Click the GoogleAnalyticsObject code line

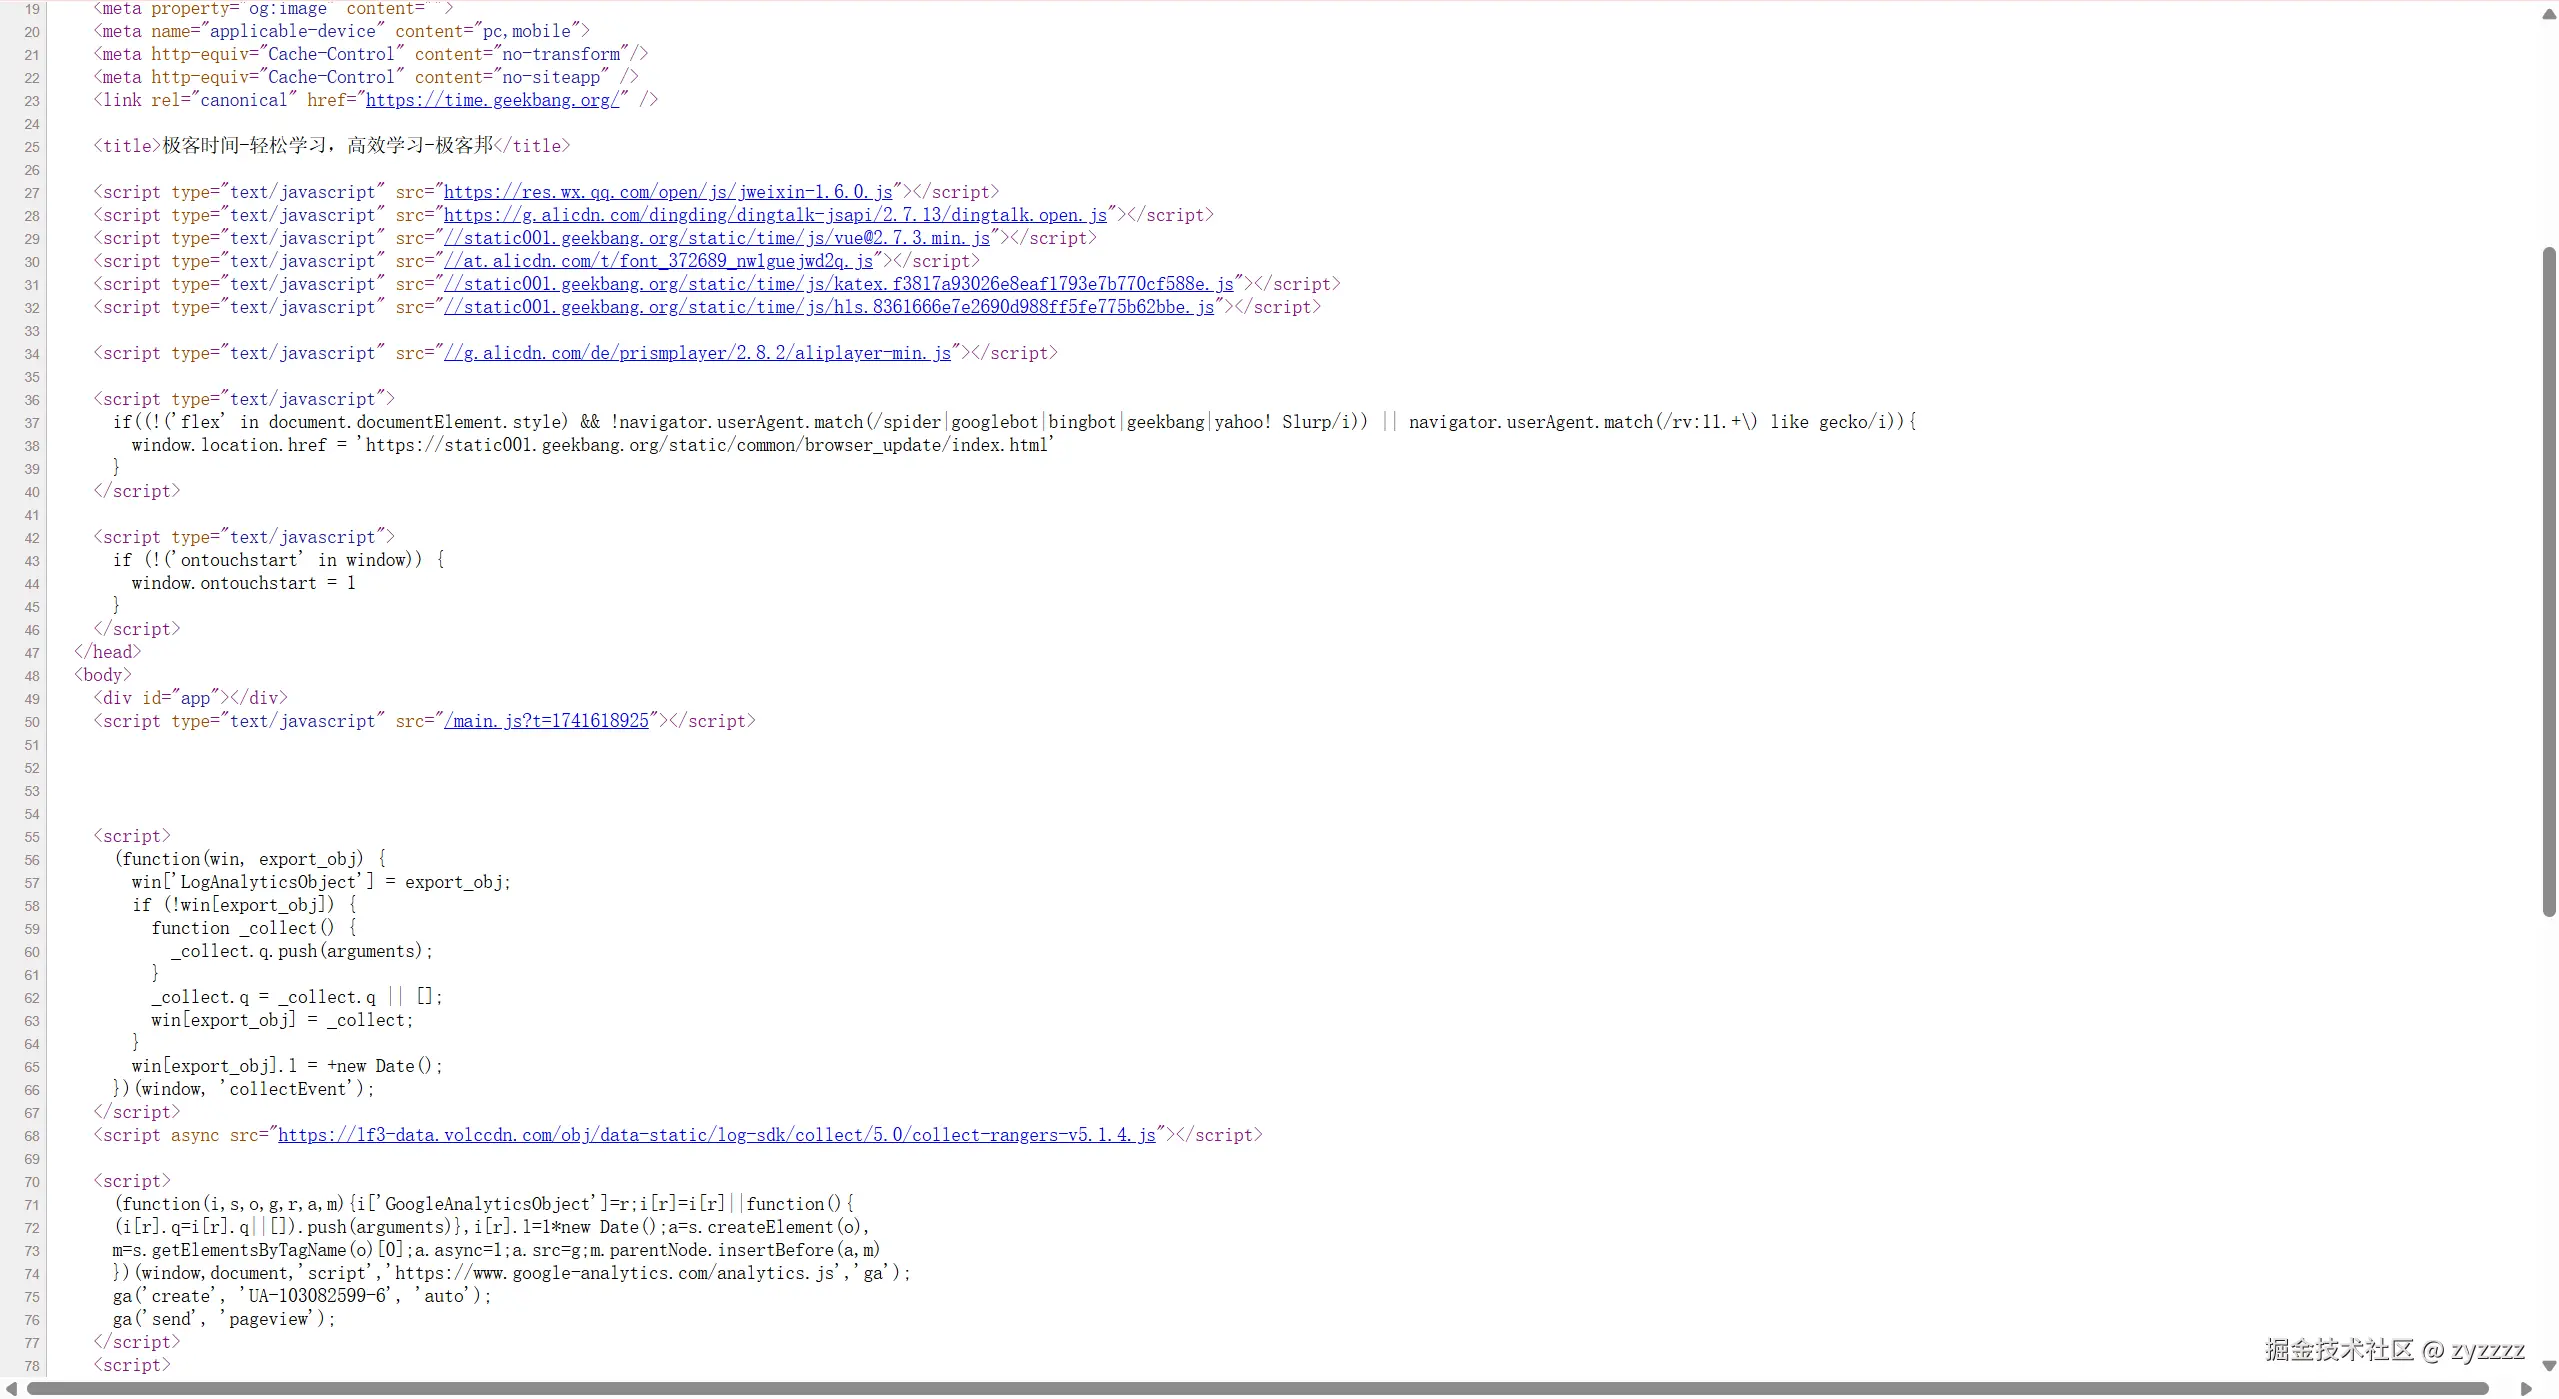tap(484, 1204)
